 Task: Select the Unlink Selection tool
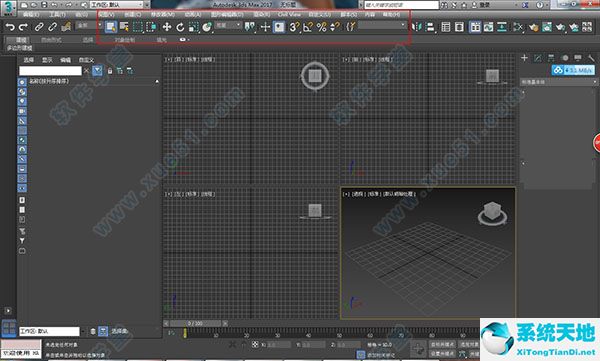point(52,27)
